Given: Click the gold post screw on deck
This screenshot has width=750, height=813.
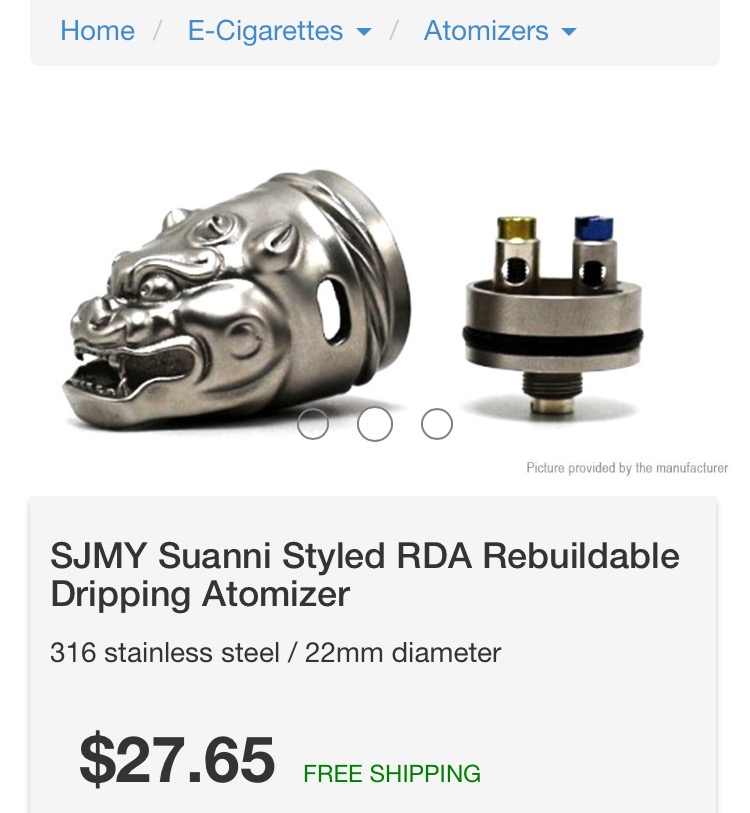Looking at the screenshot, I should pyautogui.click(x=512, y=233).
